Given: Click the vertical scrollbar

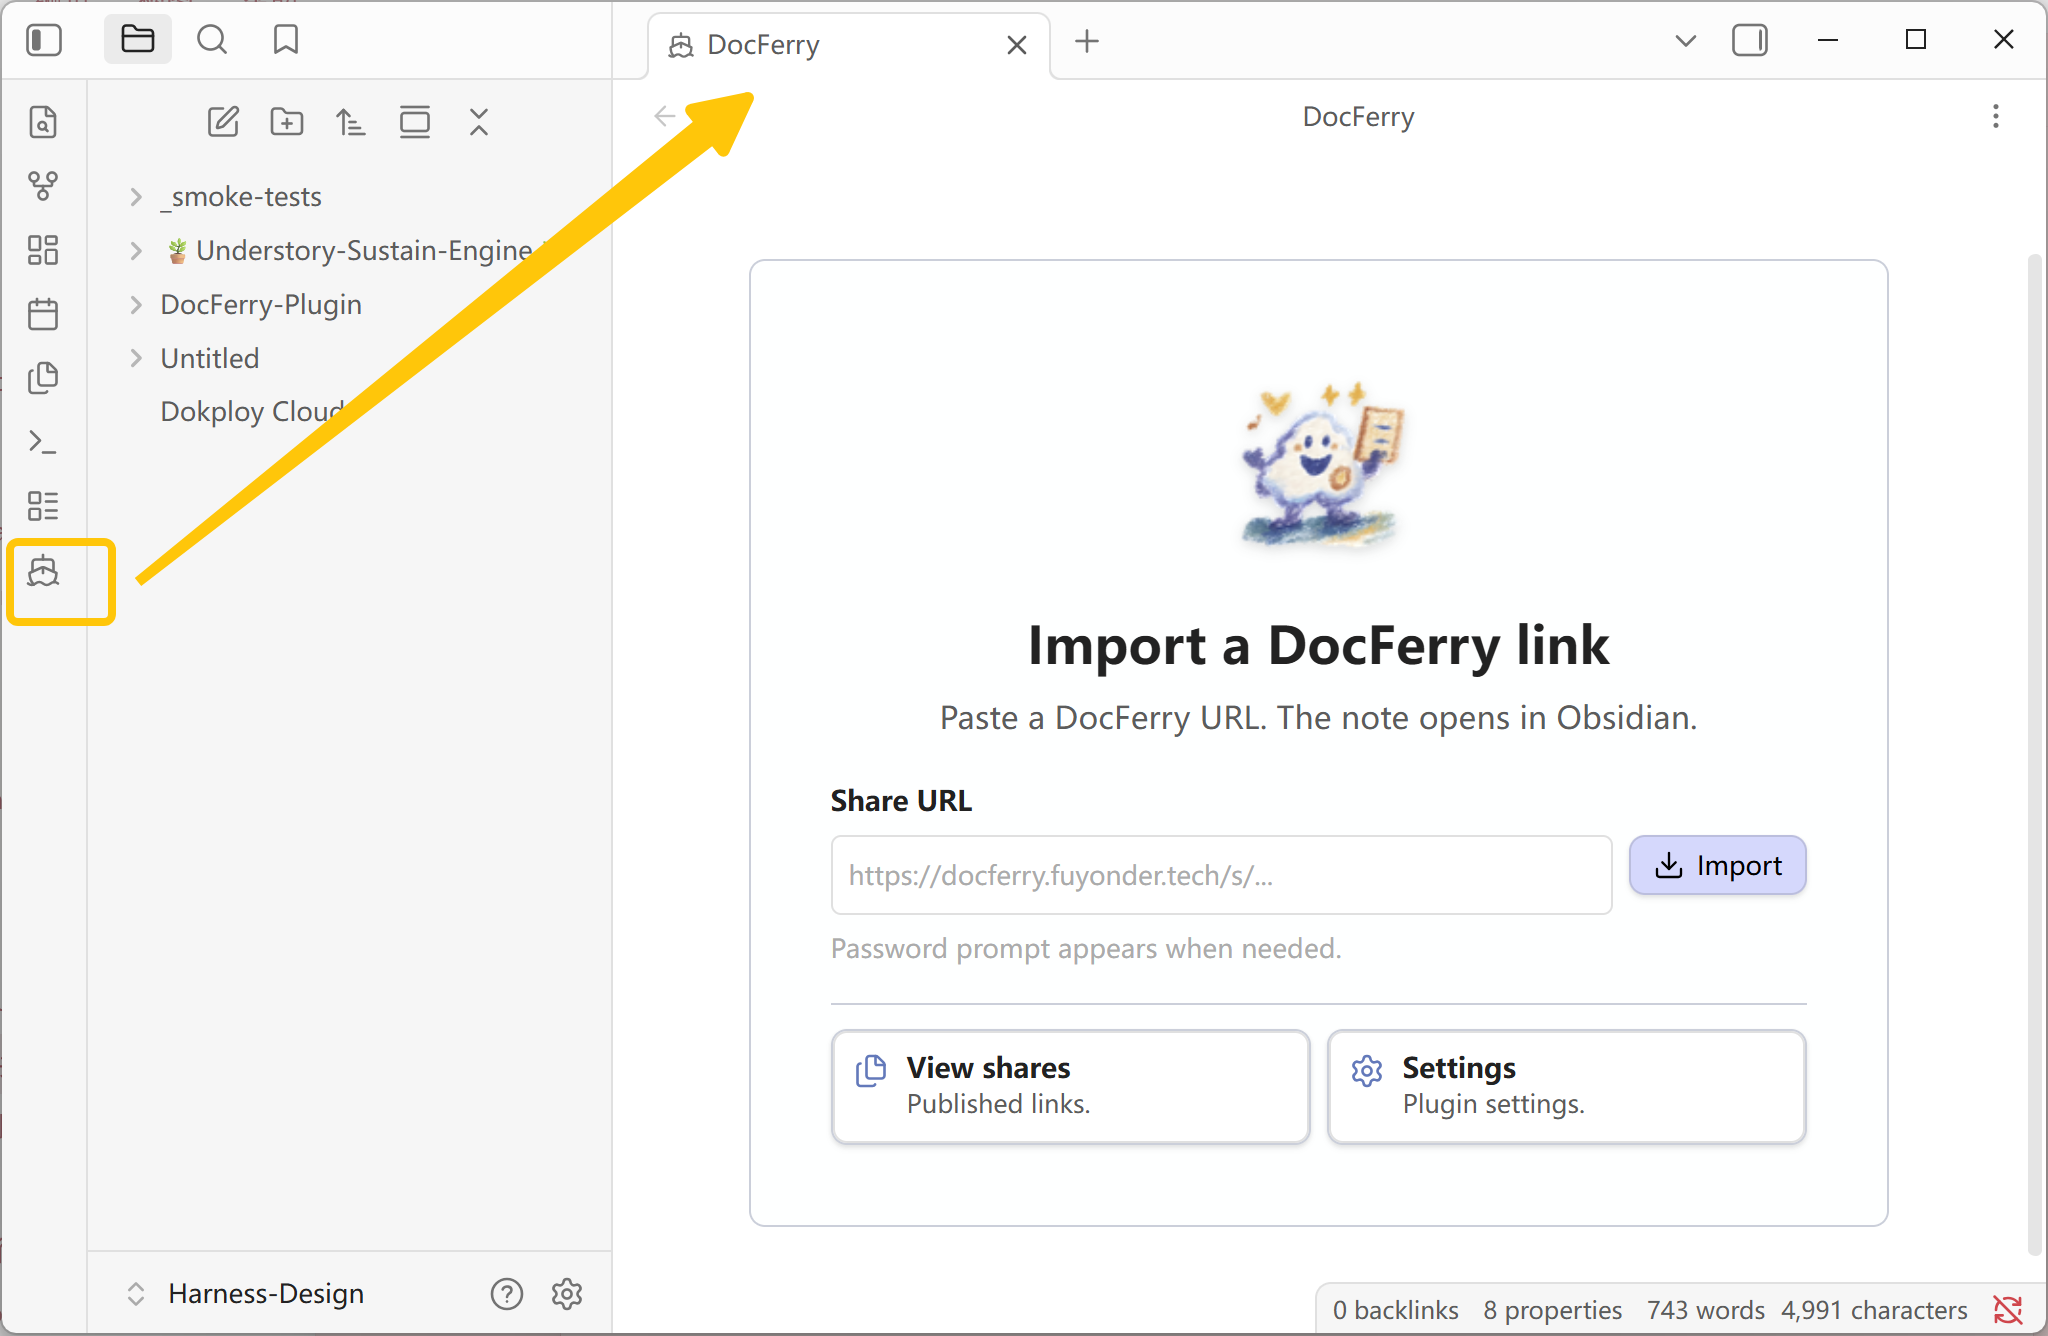Looking at the screenshot, I should pos(2033,755).
